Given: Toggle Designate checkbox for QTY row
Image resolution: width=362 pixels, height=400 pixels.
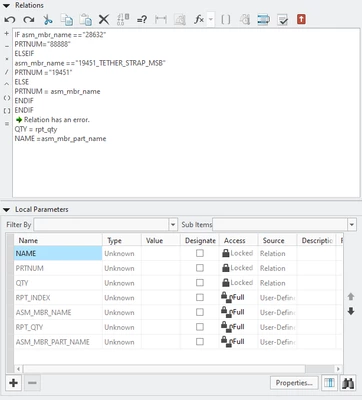Looking at the screenshot, I should click(x=200, y=283).
